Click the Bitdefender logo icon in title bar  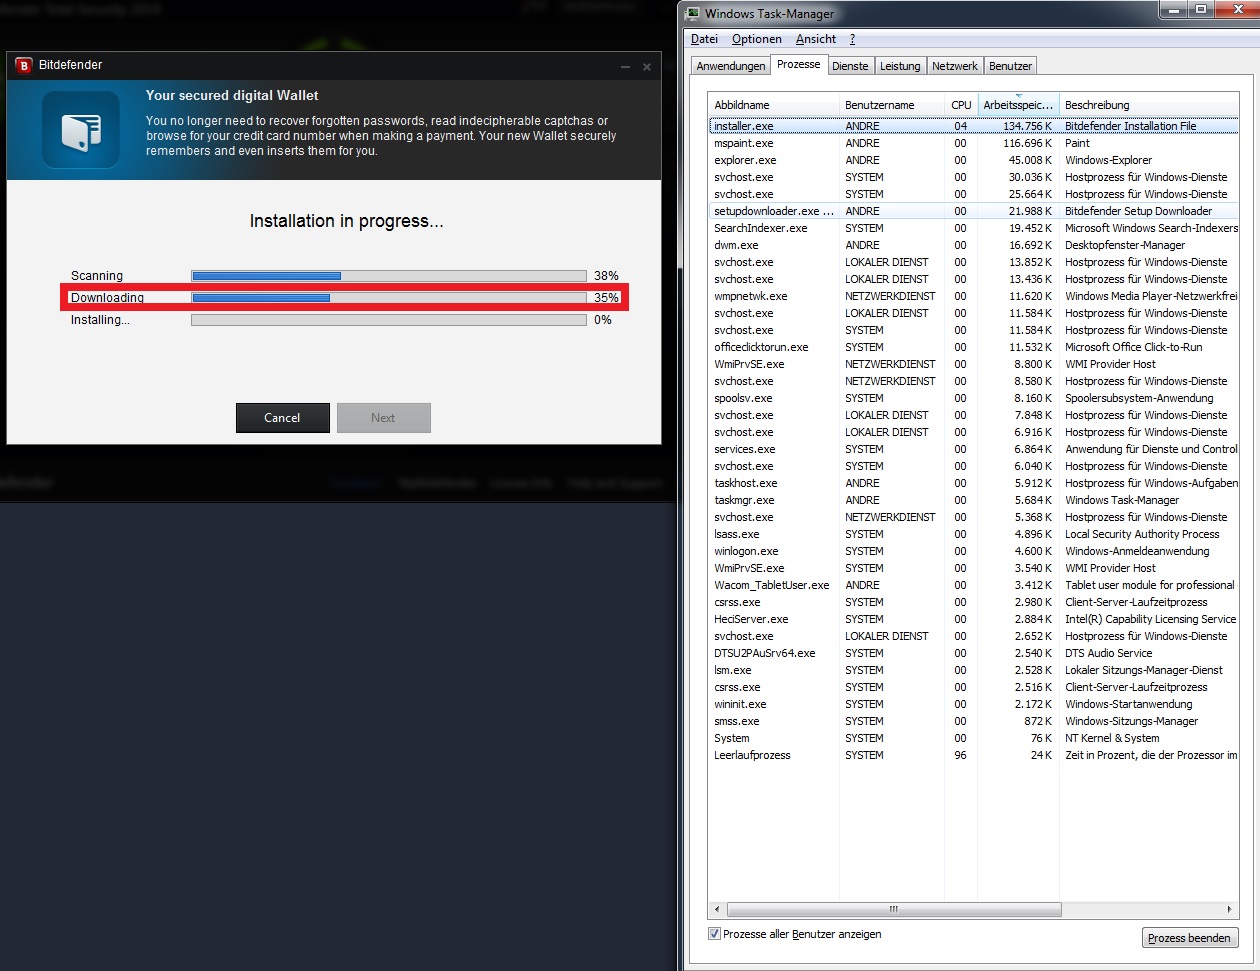point(24,66)
